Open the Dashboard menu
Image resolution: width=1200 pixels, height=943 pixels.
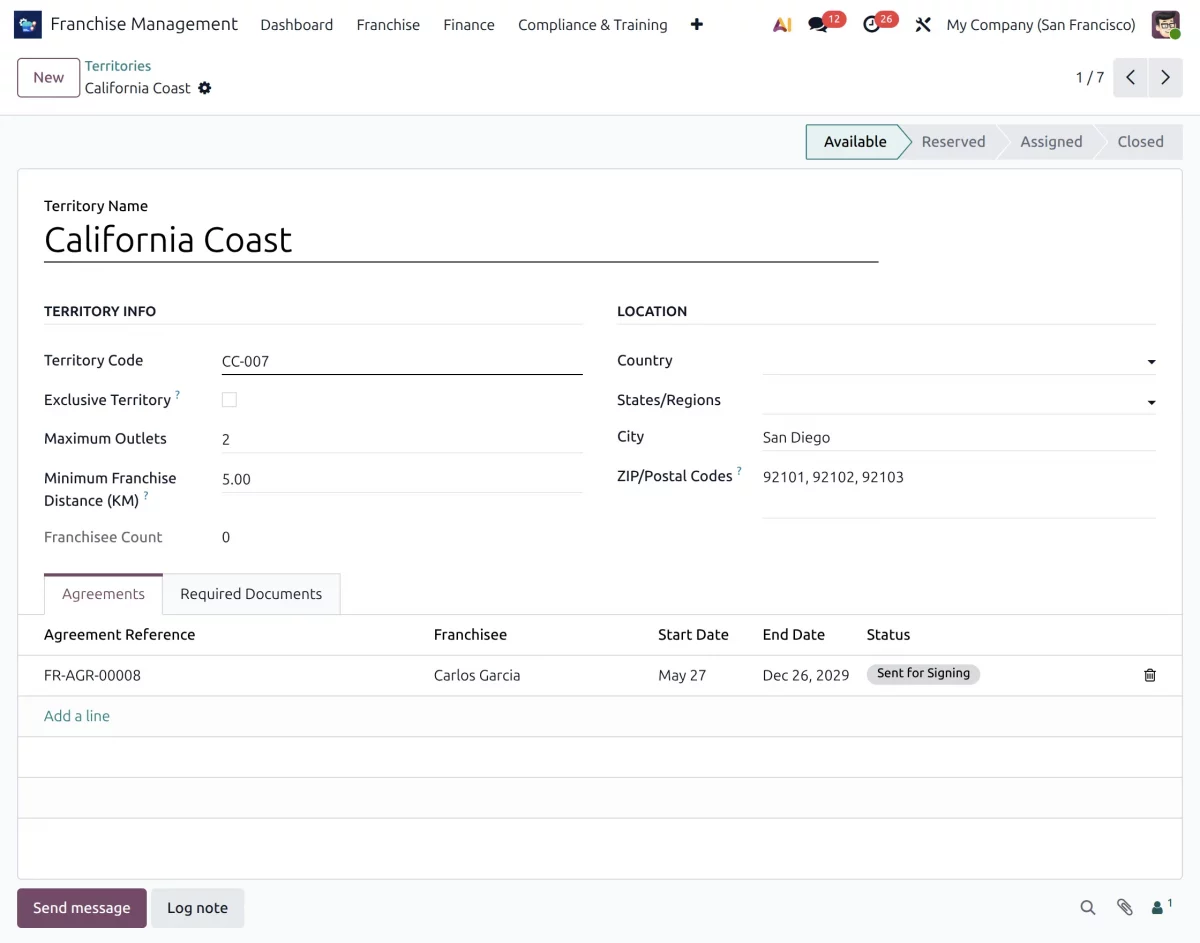pyautogui.click(x=297, y=25)
